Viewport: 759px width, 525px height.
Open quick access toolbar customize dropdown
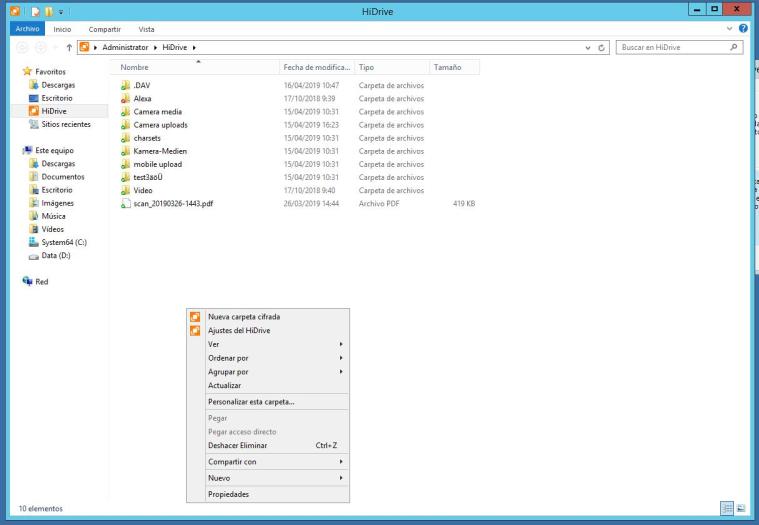click(61, 12)
